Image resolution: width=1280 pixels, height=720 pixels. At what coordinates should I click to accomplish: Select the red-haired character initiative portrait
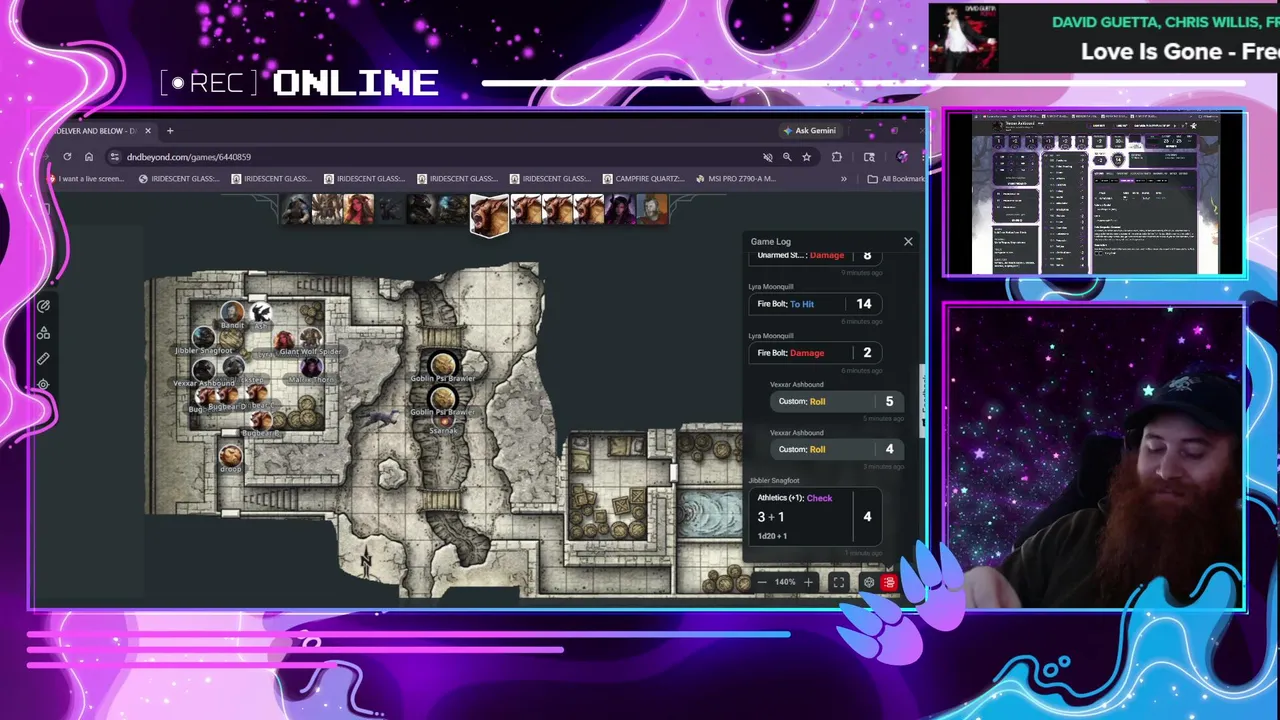tap(358, 208)
